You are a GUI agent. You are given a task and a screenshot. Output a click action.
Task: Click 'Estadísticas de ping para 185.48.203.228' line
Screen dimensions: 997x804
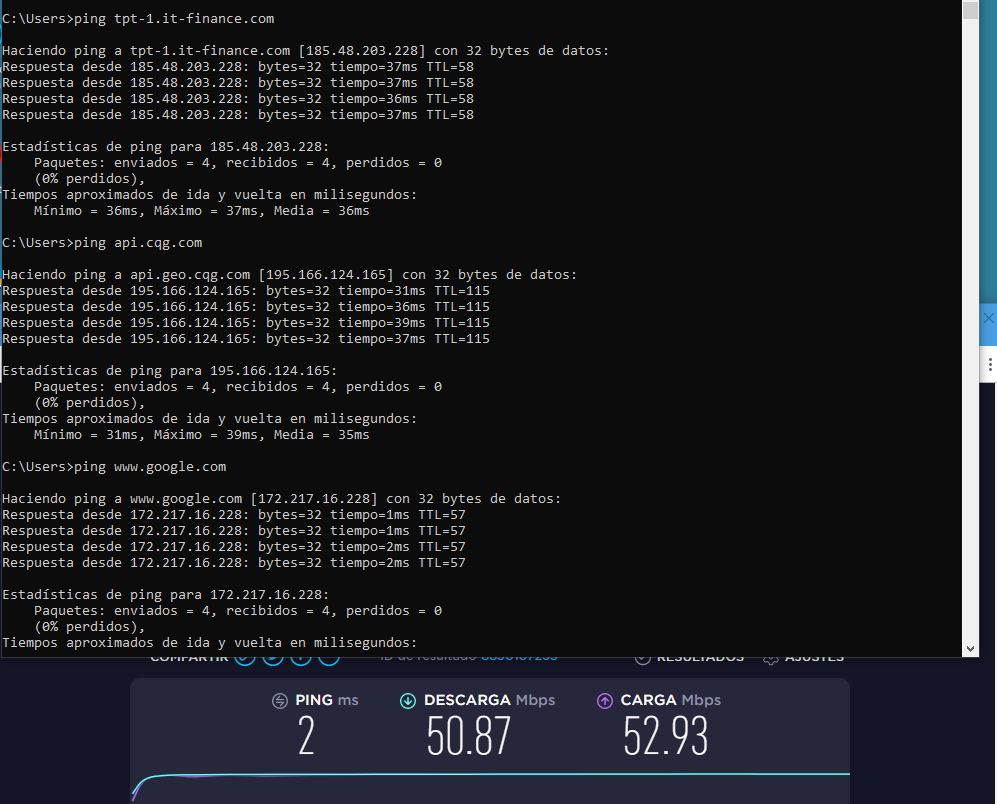coord(166,147)
